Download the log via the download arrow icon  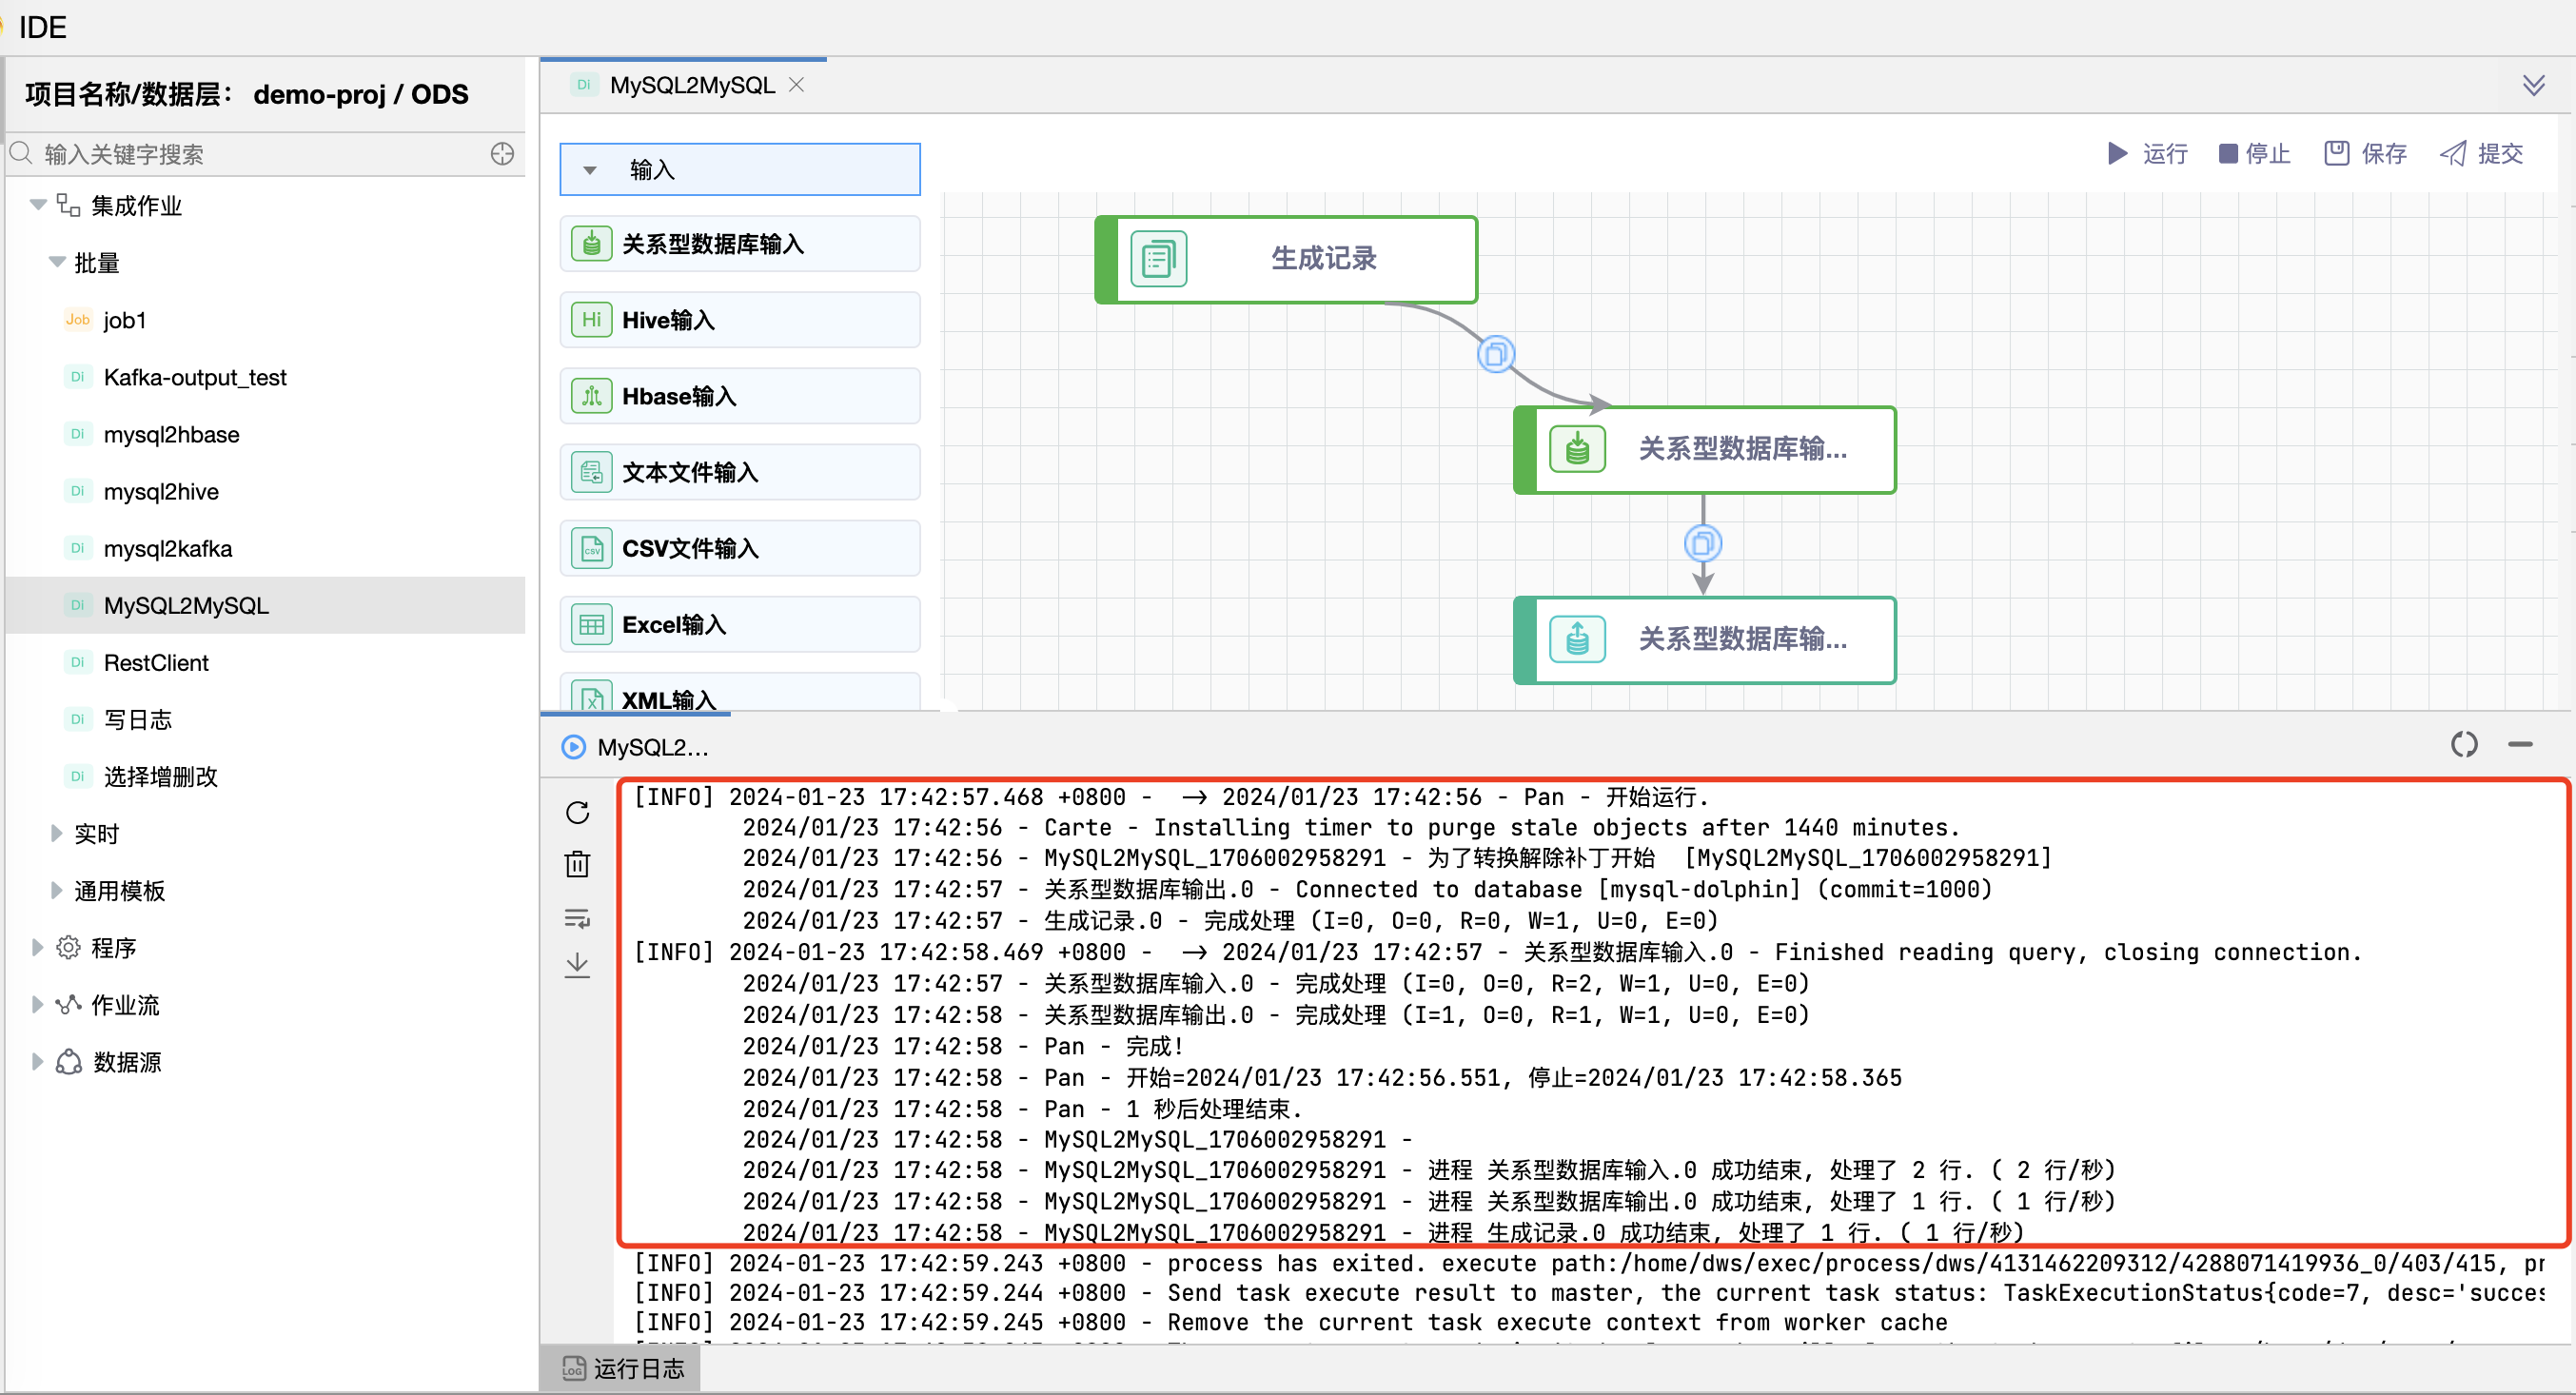tap(578, 965)
